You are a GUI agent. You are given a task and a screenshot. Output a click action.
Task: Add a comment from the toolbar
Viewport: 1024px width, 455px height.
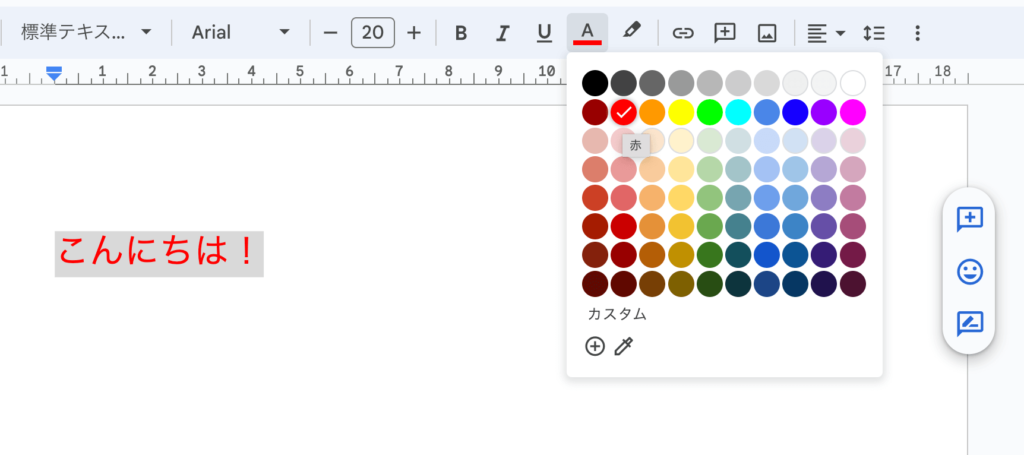pos(725,33)
